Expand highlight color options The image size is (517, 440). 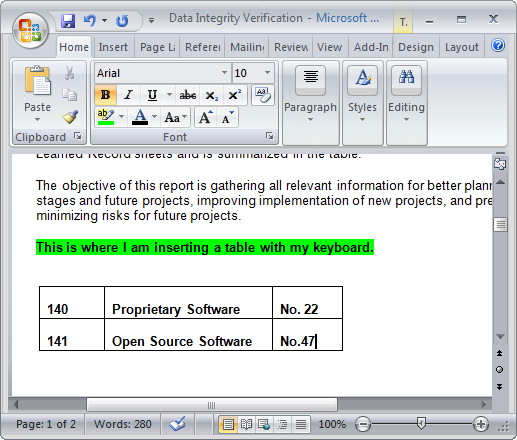[x=121, y=117]
